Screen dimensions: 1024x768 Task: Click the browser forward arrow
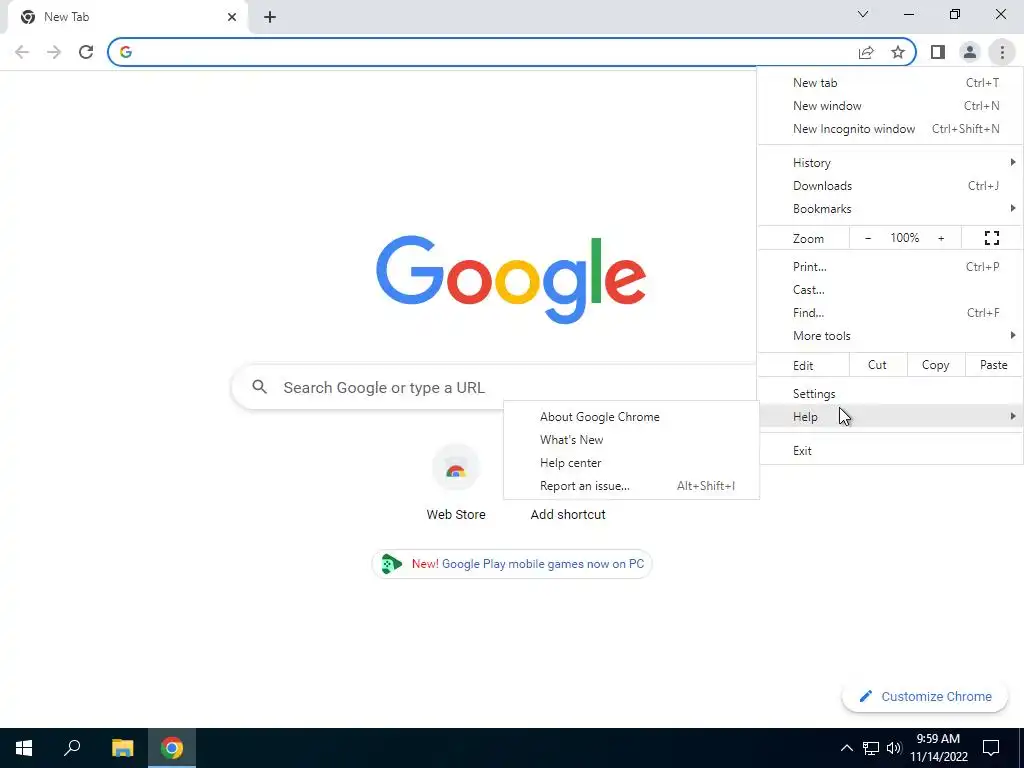click(54, 52)
